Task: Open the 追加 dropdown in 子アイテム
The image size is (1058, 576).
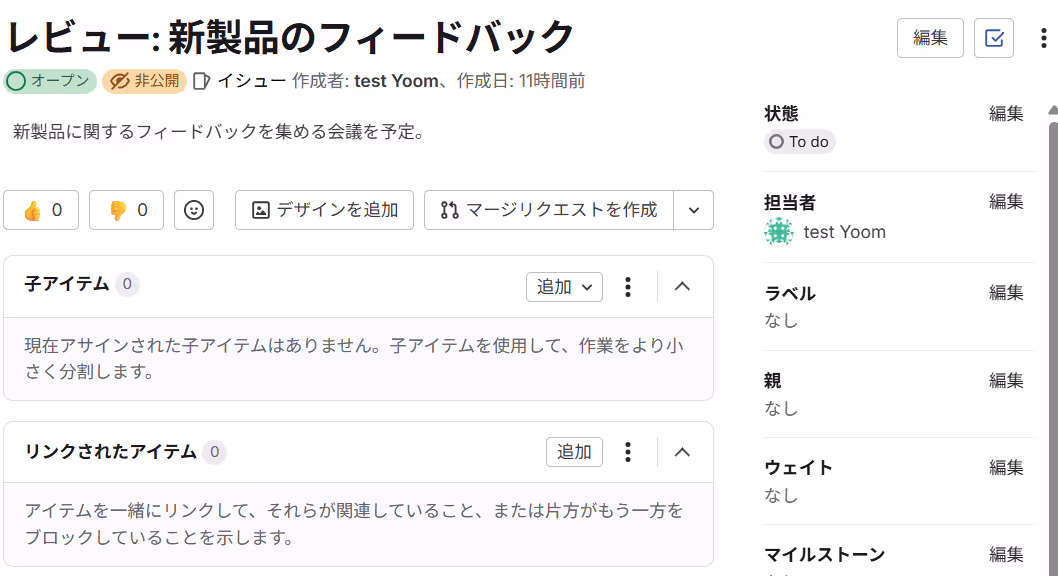Action: [565, 287]
